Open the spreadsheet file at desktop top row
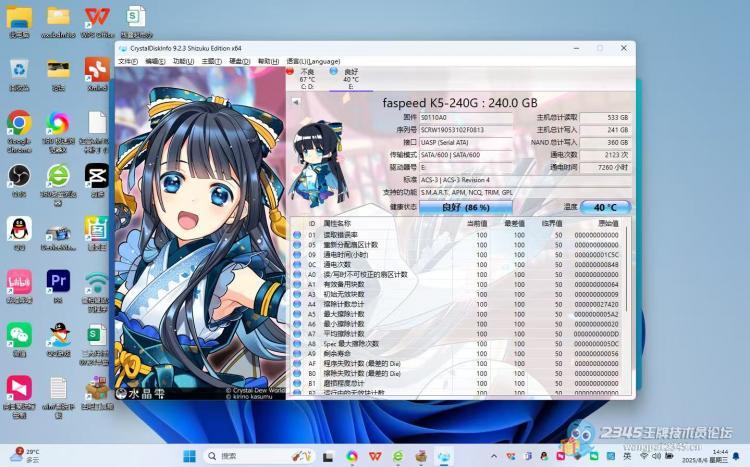 point(137,22)
